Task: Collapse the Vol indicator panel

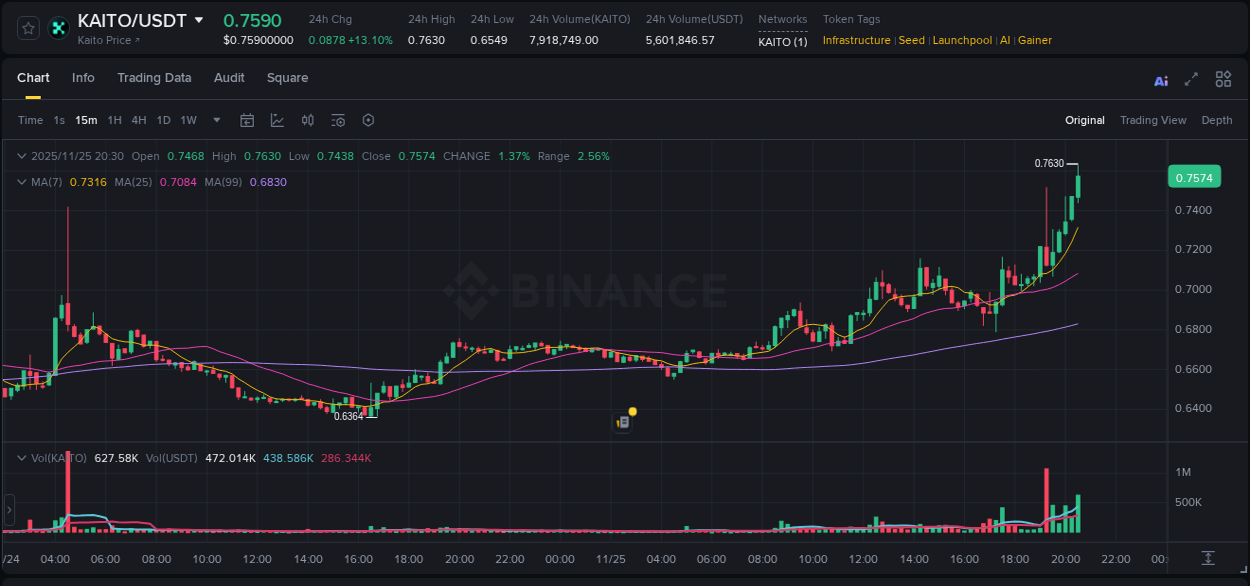Action: [x=21, y=457]
